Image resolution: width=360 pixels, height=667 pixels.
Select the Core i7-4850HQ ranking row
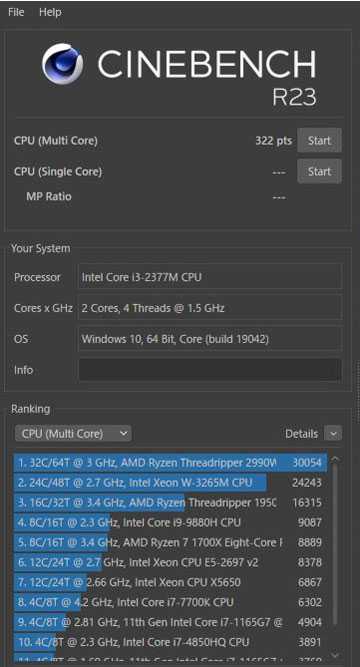[x=170, y=642]
